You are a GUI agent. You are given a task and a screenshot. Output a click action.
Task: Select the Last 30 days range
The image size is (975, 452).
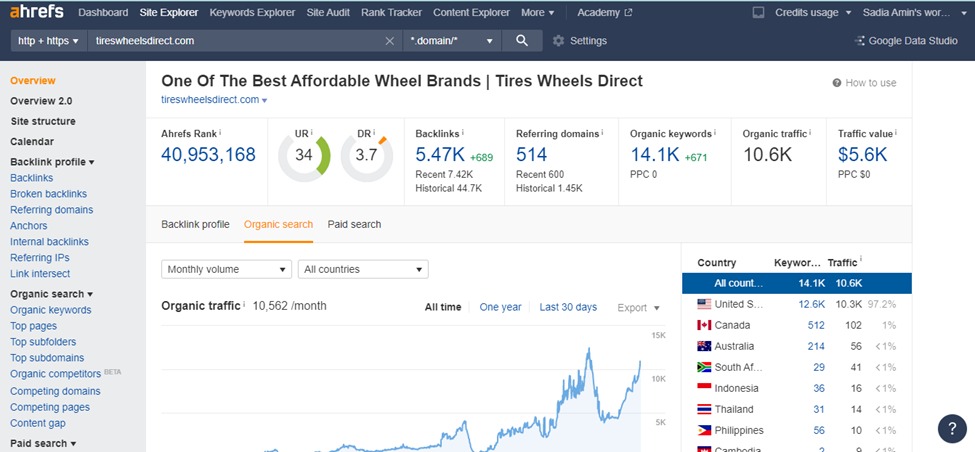tap(568, 307)
